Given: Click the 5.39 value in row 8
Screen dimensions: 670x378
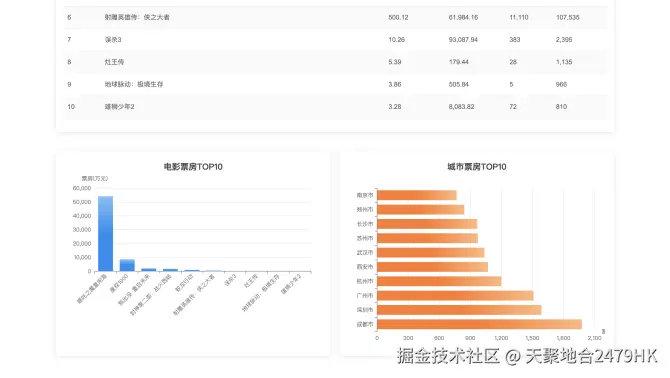Looking at the screenshot, I should coord(395,62).
